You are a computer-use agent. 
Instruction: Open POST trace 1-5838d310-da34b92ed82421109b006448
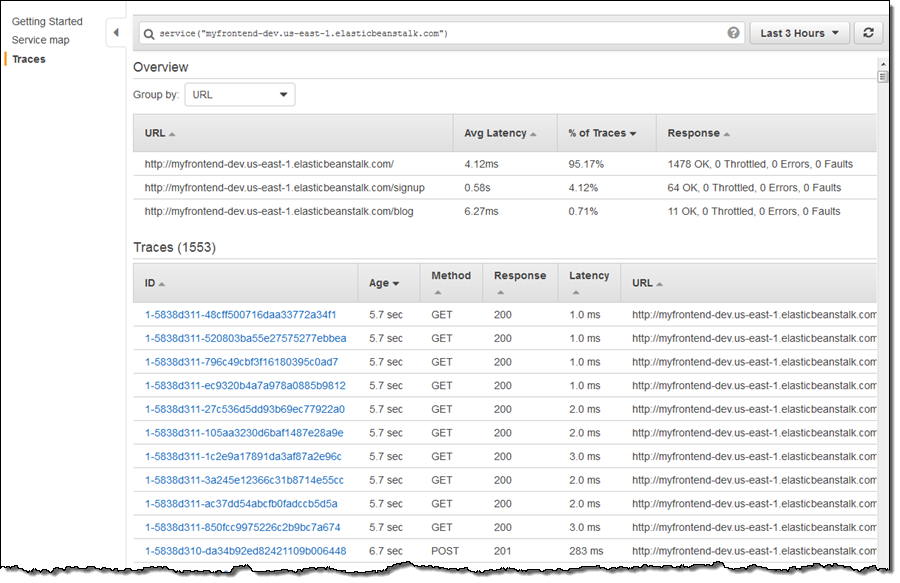click(x=245, y=551)
